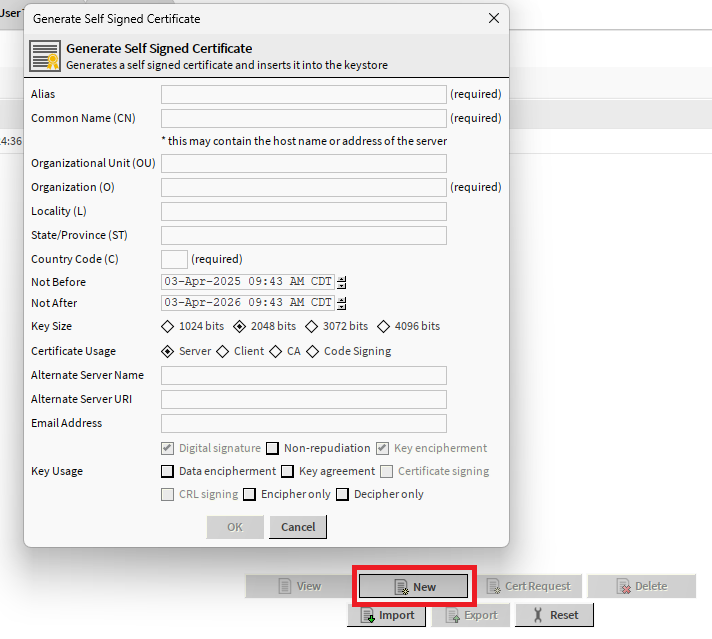The image size is (712, 639).
Task: Click the New certificate button
Action: (413, 587)
